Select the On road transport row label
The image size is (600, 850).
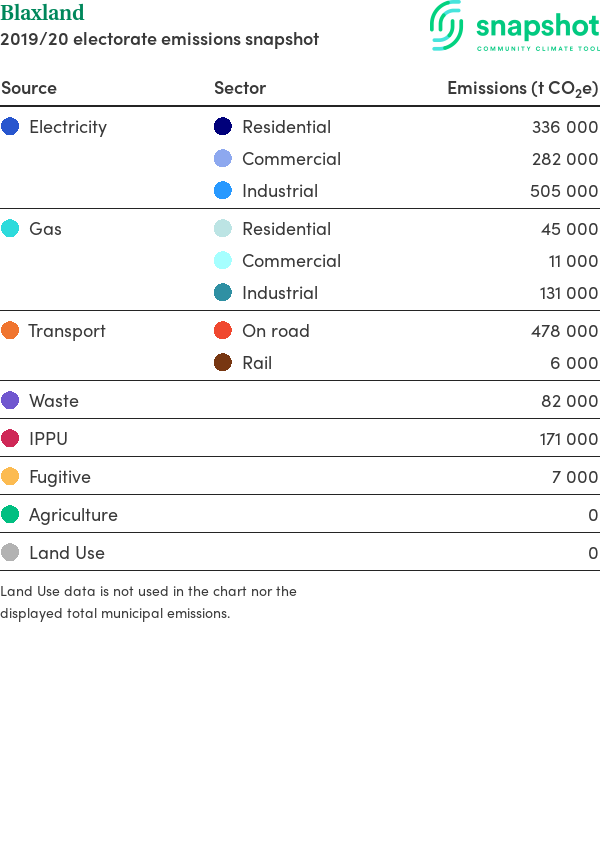click(276, 331)
